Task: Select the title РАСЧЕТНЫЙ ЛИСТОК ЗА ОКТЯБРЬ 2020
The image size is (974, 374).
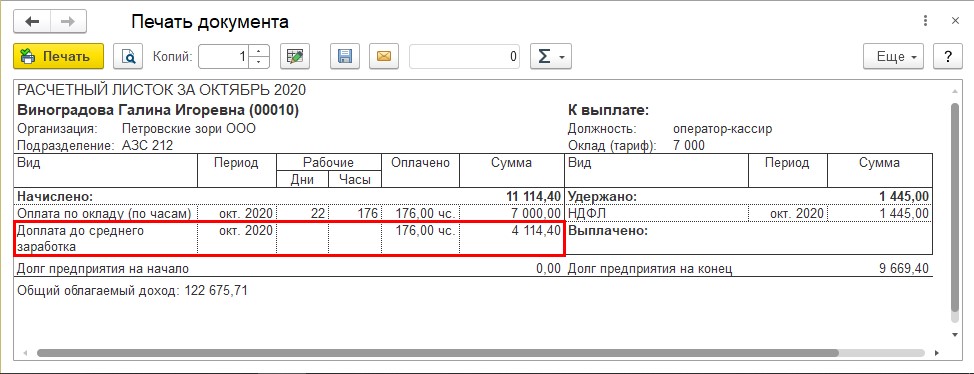Action: click(162, 91)
